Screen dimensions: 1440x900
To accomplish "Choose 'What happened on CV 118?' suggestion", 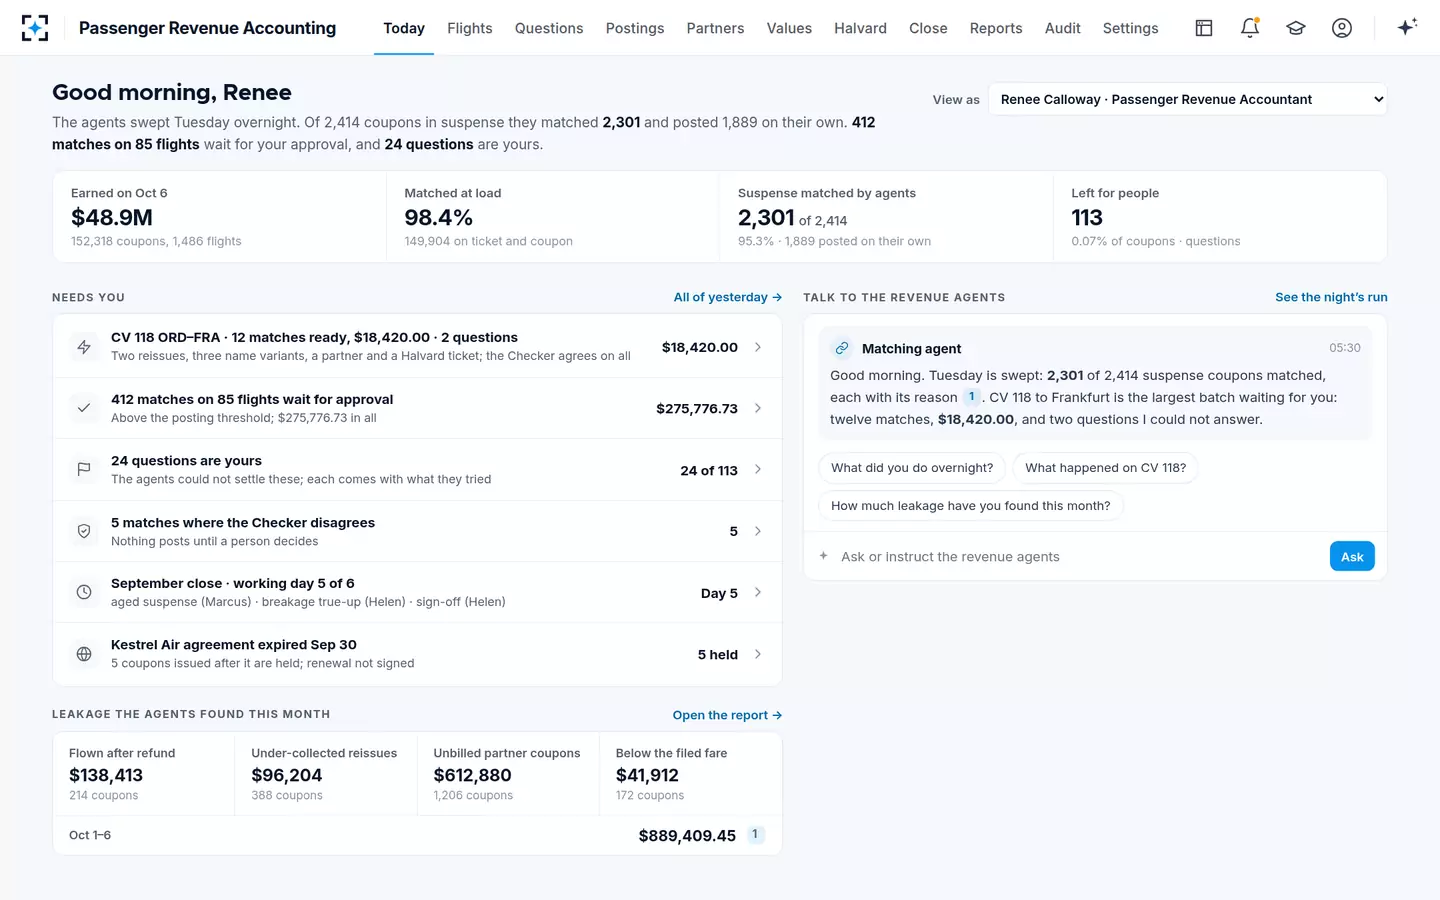I will (1105, 468).
